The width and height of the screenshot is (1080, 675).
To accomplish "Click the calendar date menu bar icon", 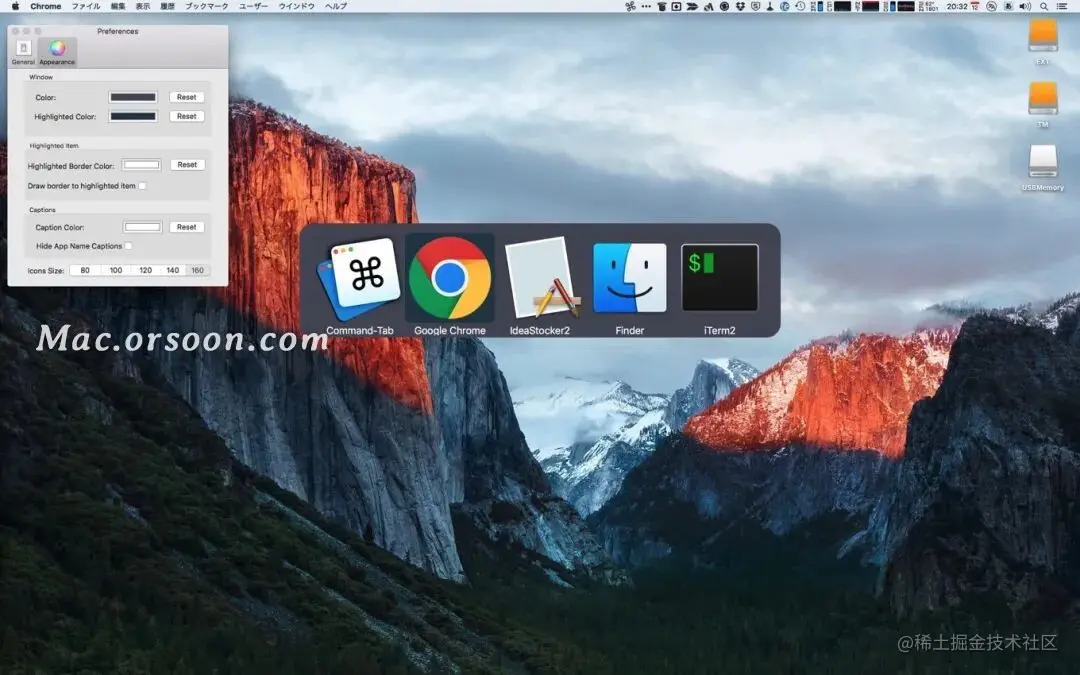I will [x=975, y=6].
